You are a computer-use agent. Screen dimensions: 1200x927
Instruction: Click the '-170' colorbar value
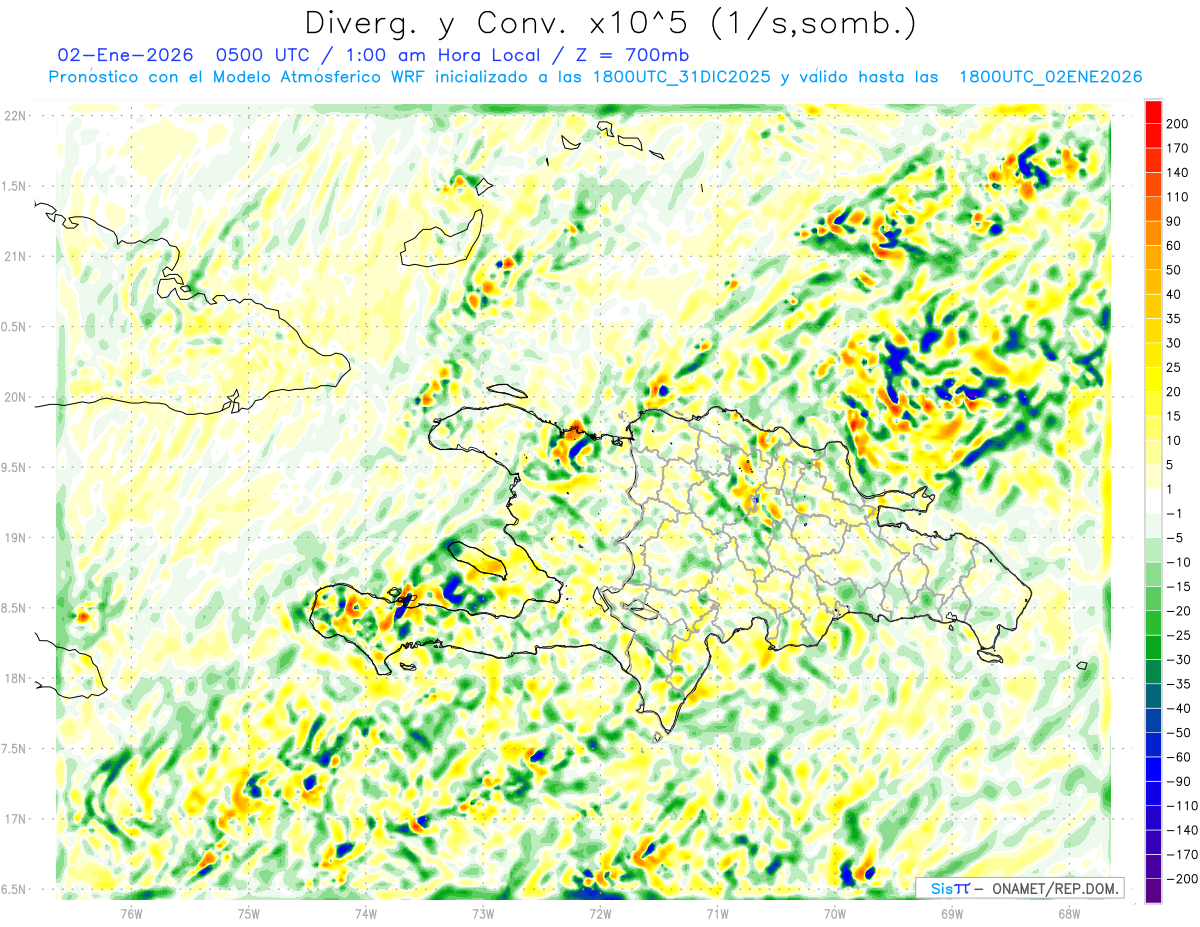pos(1182,856)
